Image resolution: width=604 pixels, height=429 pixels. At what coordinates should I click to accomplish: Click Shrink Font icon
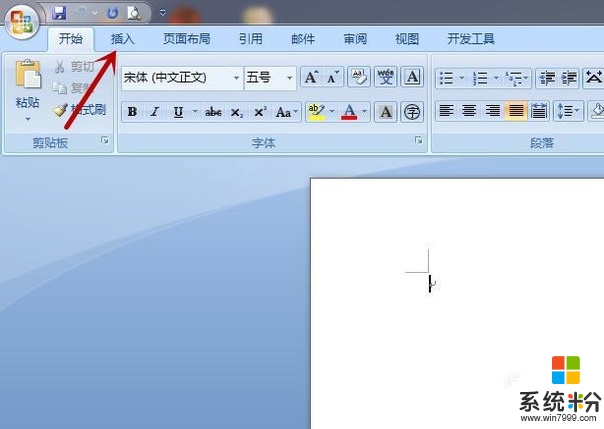(x=333, y=78)
